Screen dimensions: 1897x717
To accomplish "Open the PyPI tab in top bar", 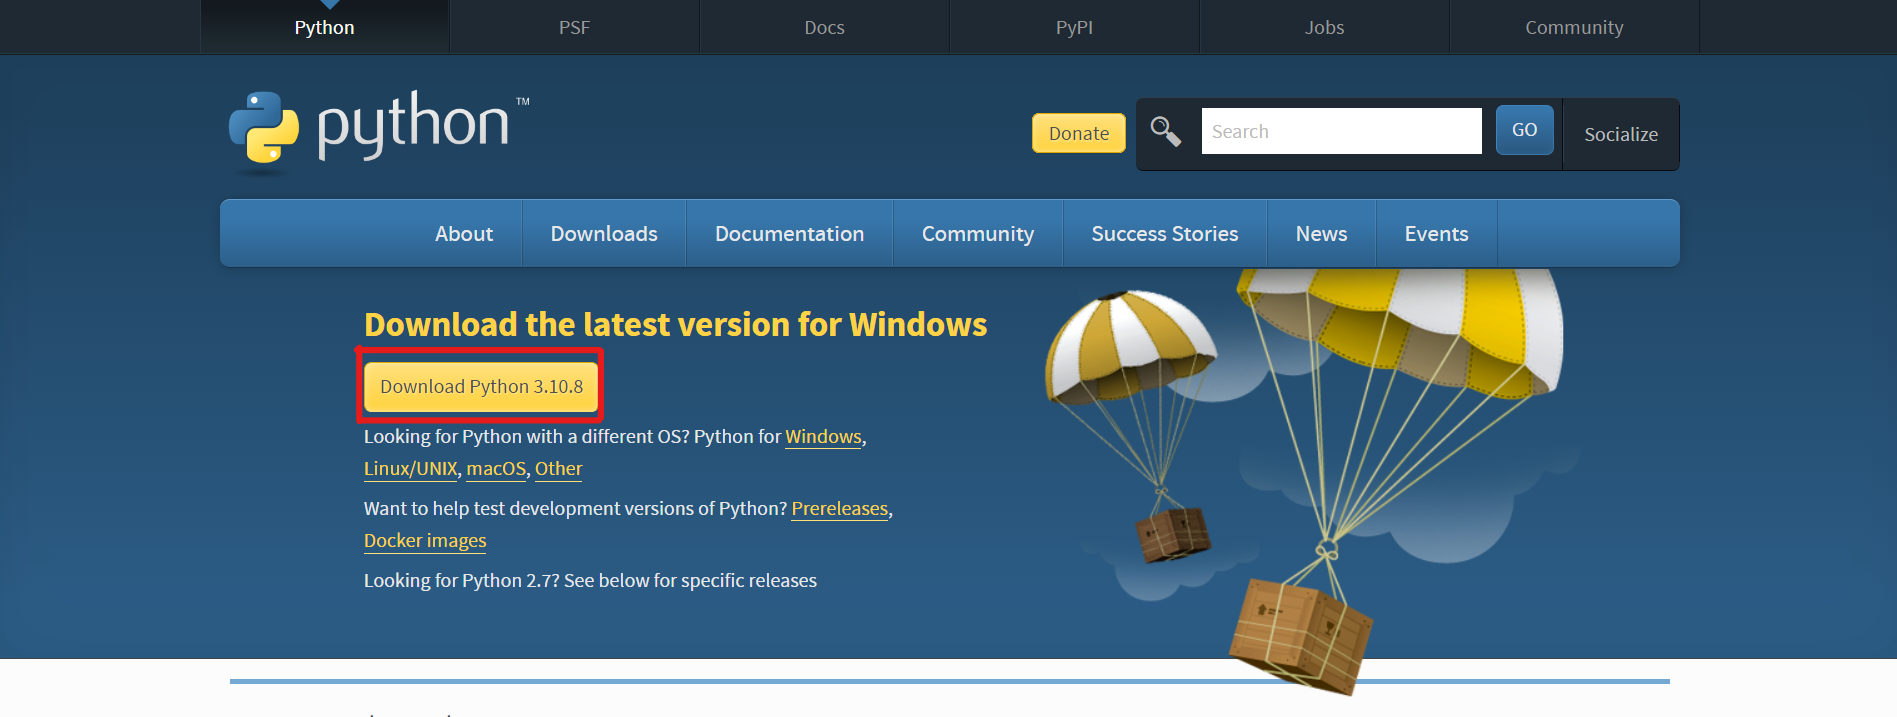I will [x=1075, y=27].
